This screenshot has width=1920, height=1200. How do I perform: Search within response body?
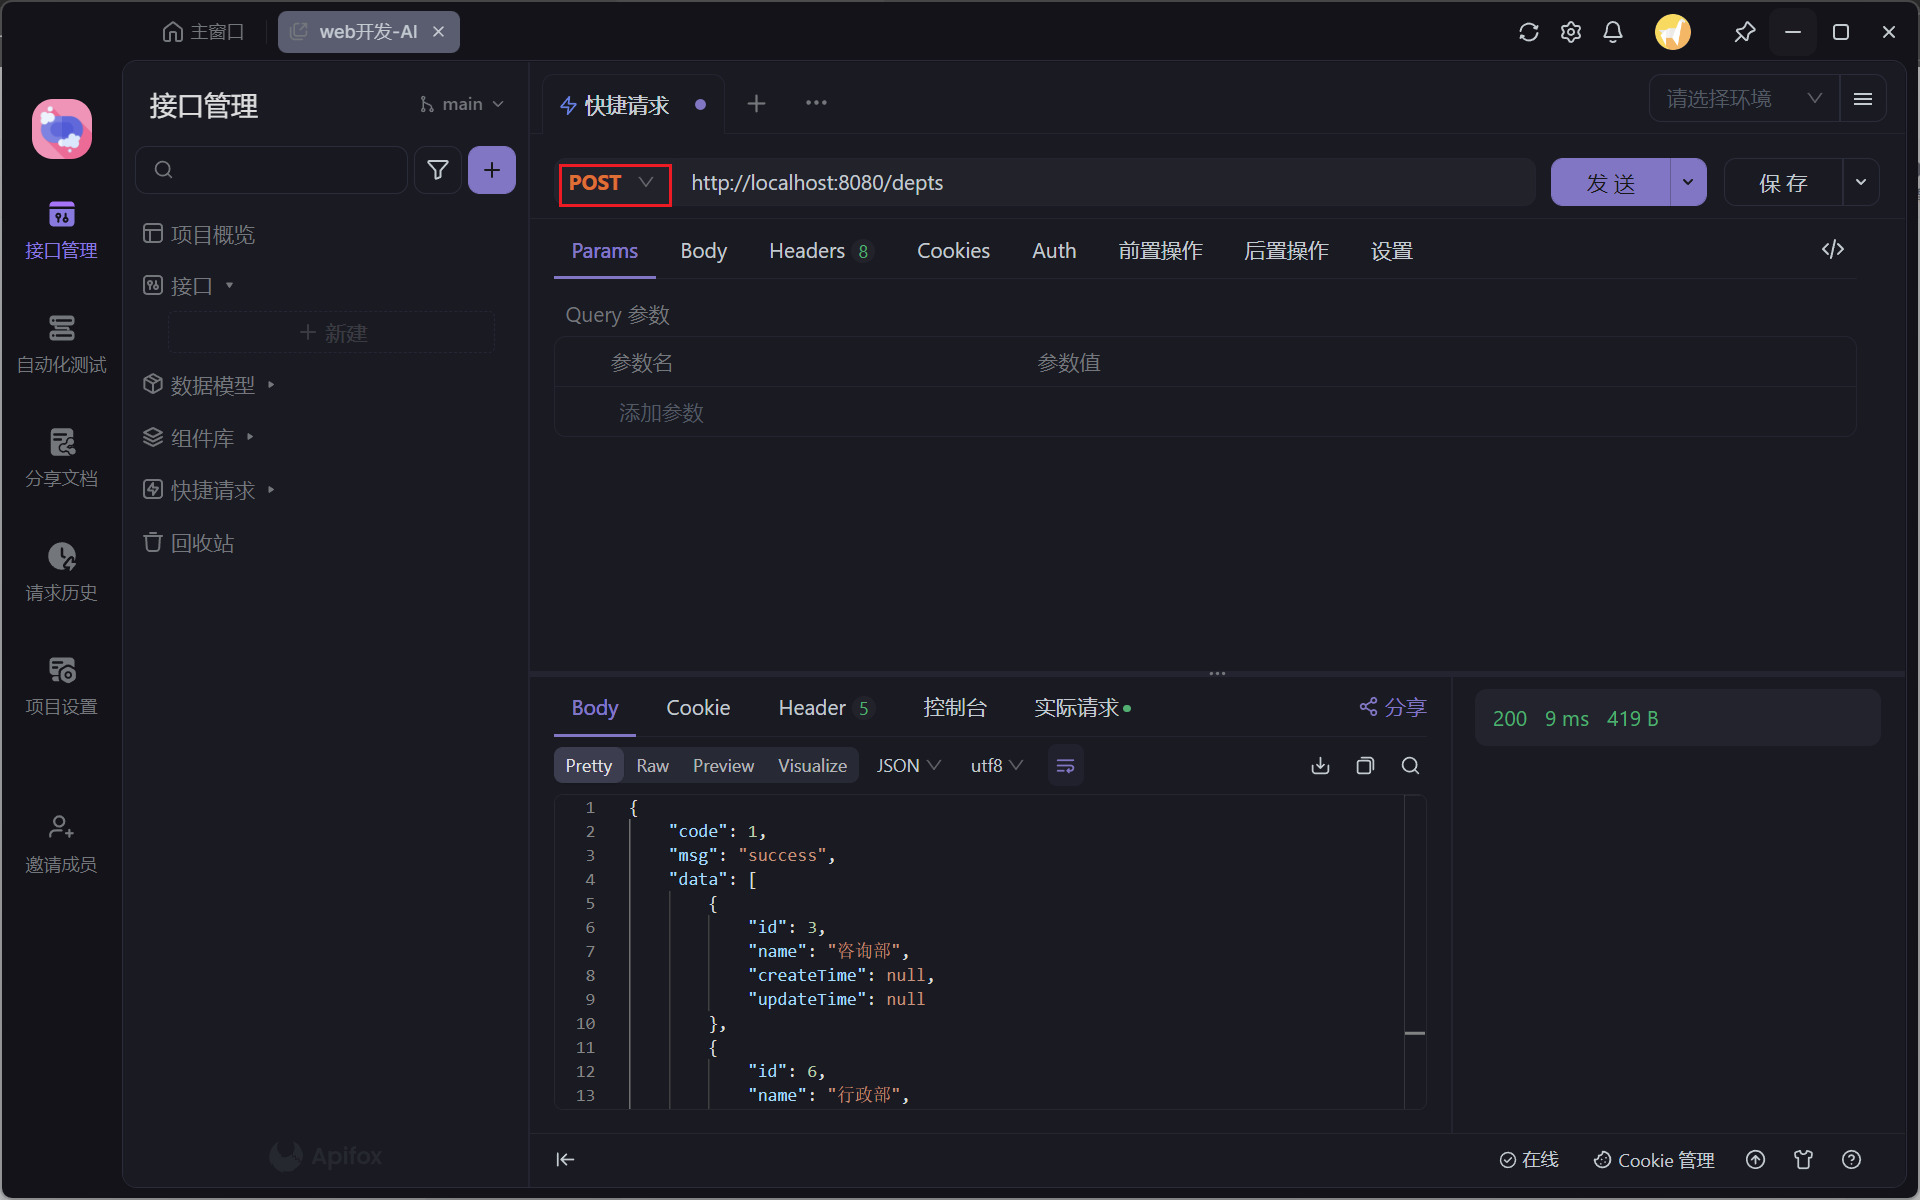(1410, 766)
